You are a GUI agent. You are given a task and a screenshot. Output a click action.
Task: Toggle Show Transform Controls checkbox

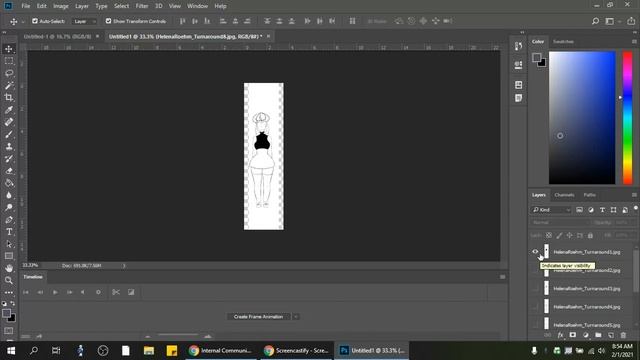click(108, 21)
